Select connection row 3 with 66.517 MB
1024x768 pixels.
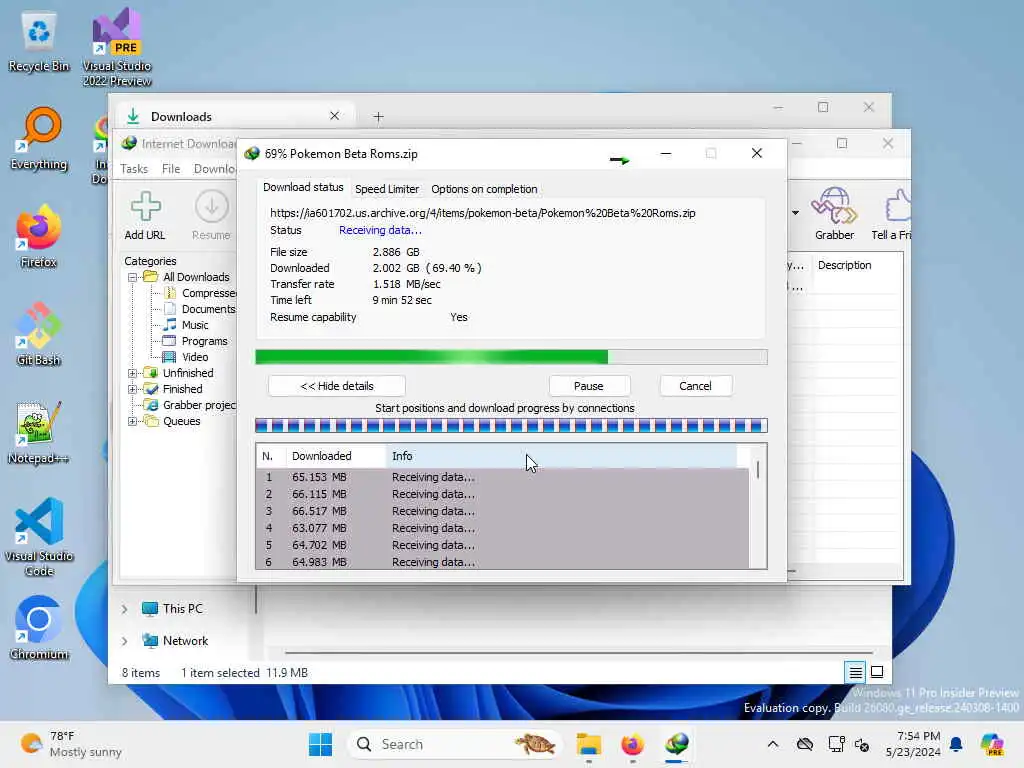tap(502, 511)
